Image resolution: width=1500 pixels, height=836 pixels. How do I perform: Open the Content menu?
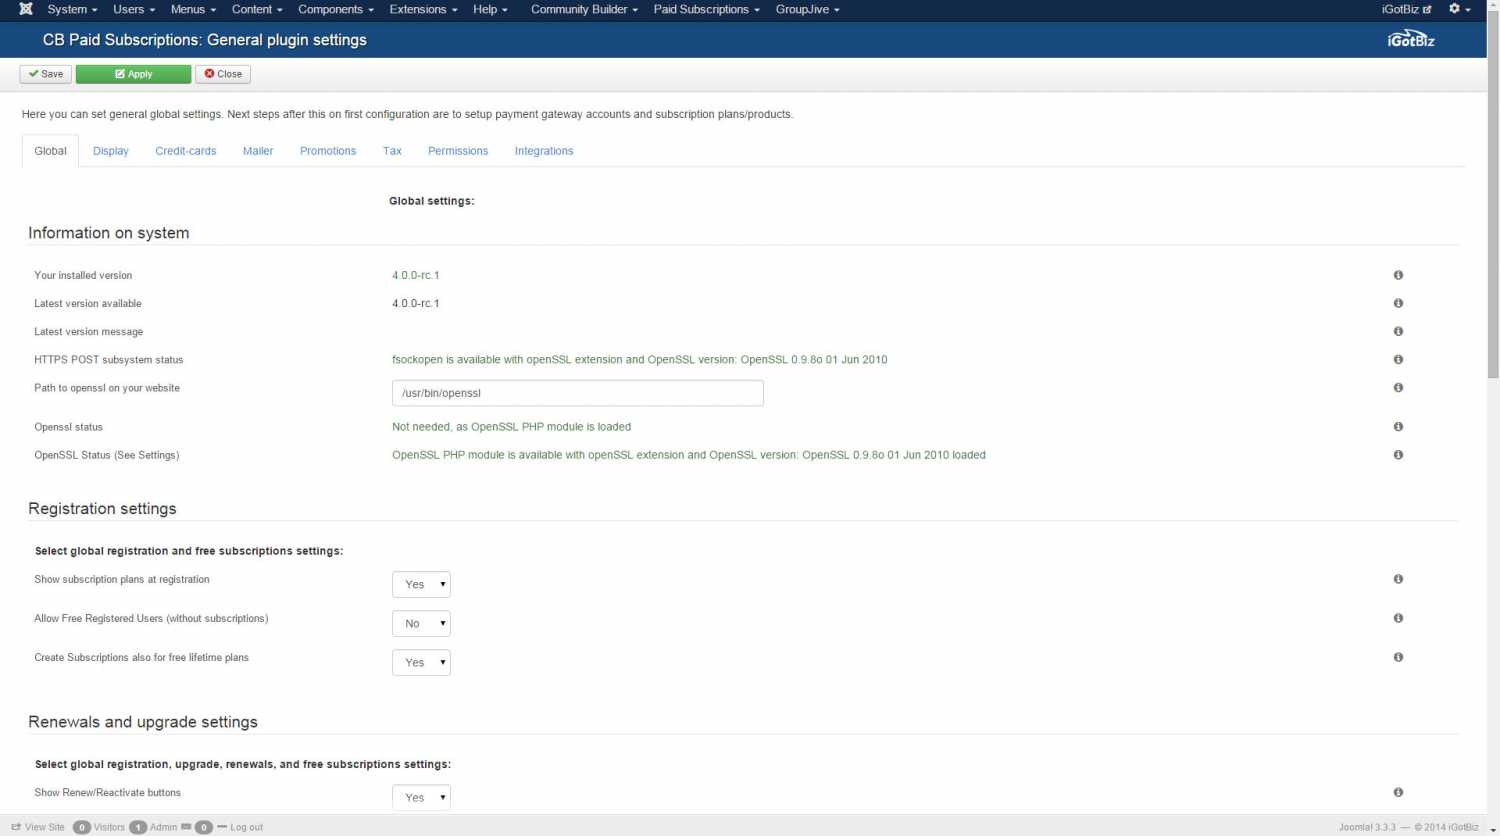tap(257, 9)
